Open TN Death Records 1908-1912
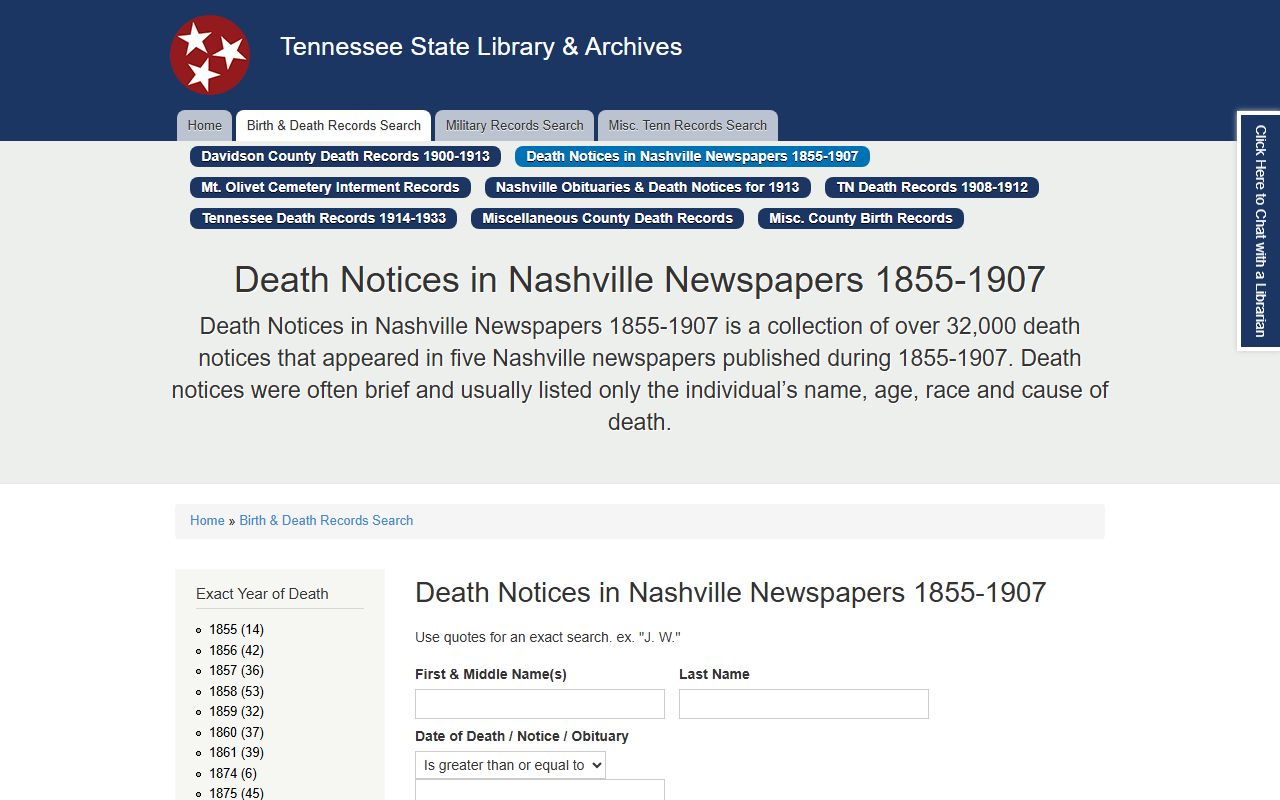Viewport: 1280px width, 800px height. 932,187
